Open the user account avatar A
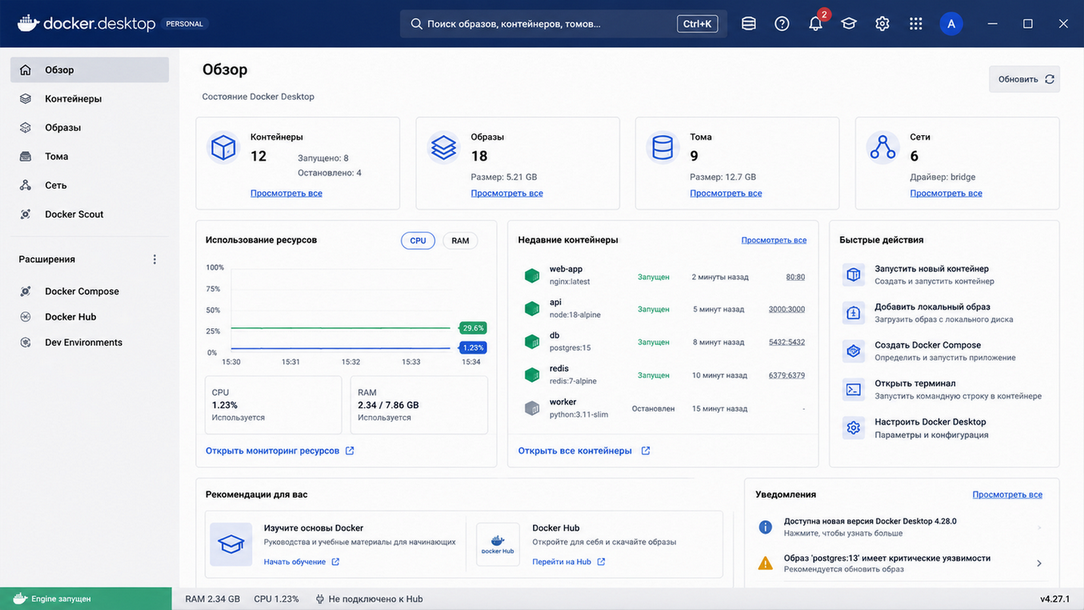 [951, 24]
